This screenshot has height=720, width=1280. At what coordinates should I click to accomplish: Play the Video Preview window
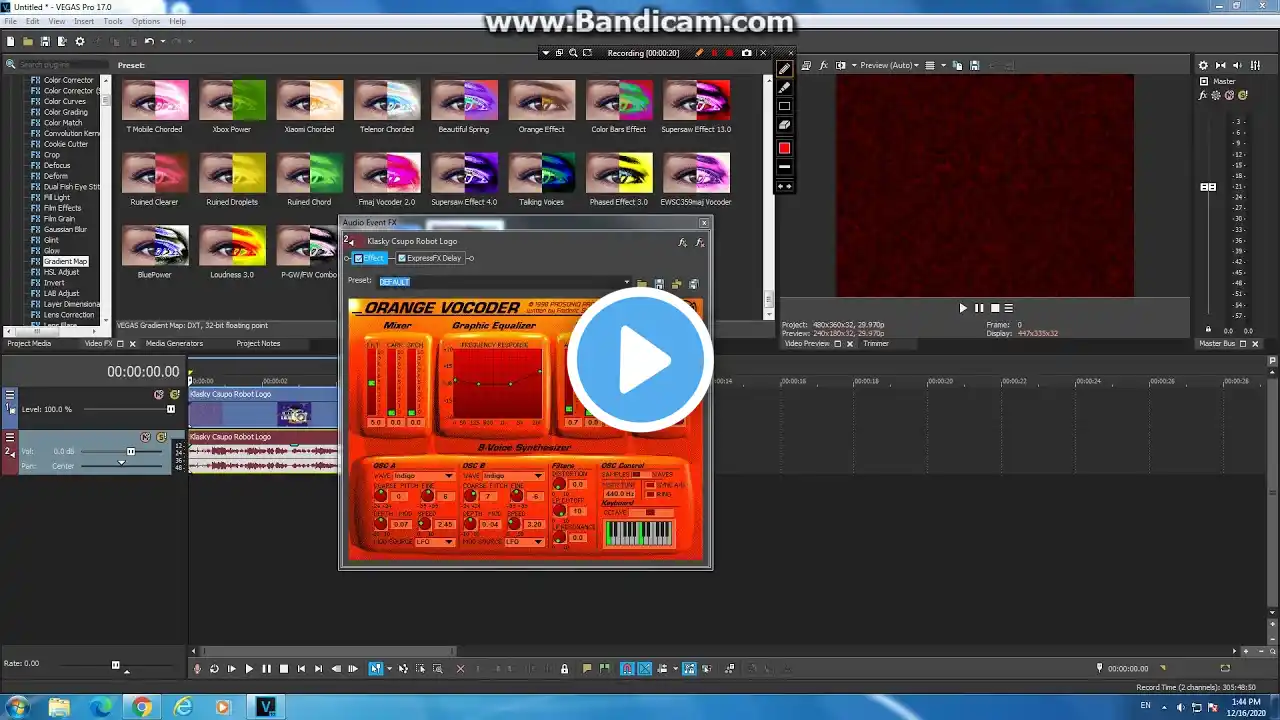(963, 308)
